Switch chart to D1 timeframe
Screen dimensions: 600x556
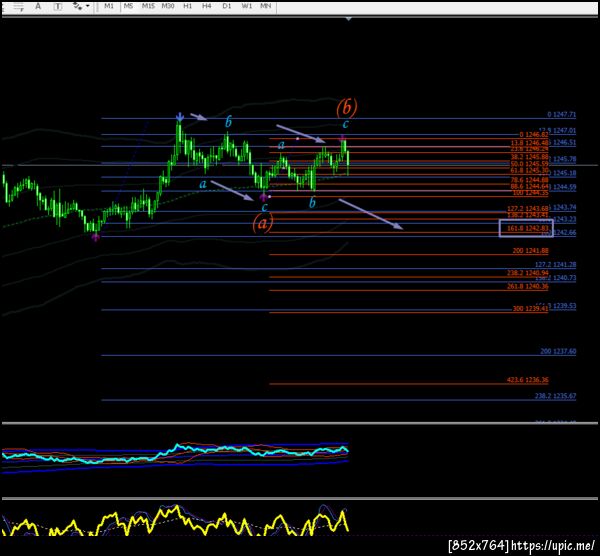(227, 6)
